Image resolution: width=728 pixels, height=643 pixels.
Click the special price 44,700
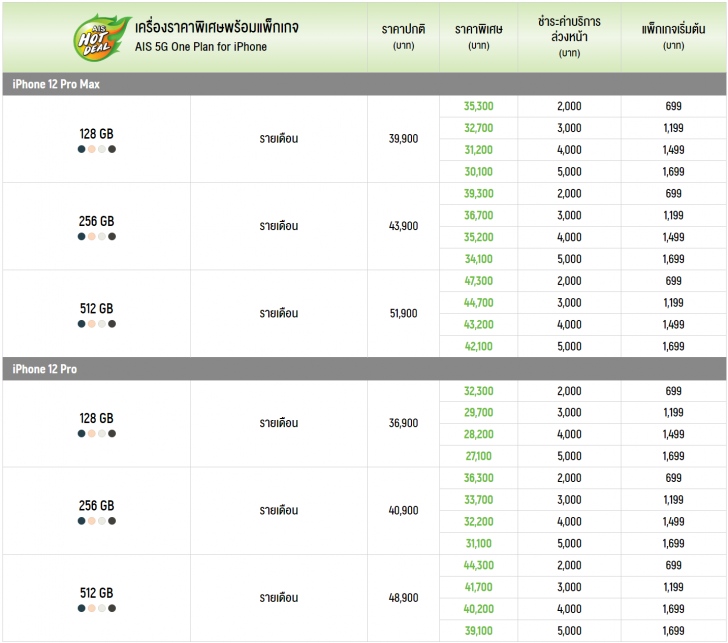pyautogui.click(x=479, y=303)
